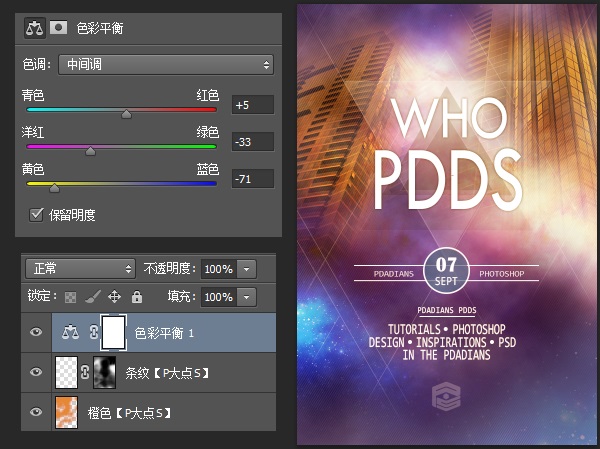
Task: Click the cyan-red slider handle
Action: (x=126, y=114)
